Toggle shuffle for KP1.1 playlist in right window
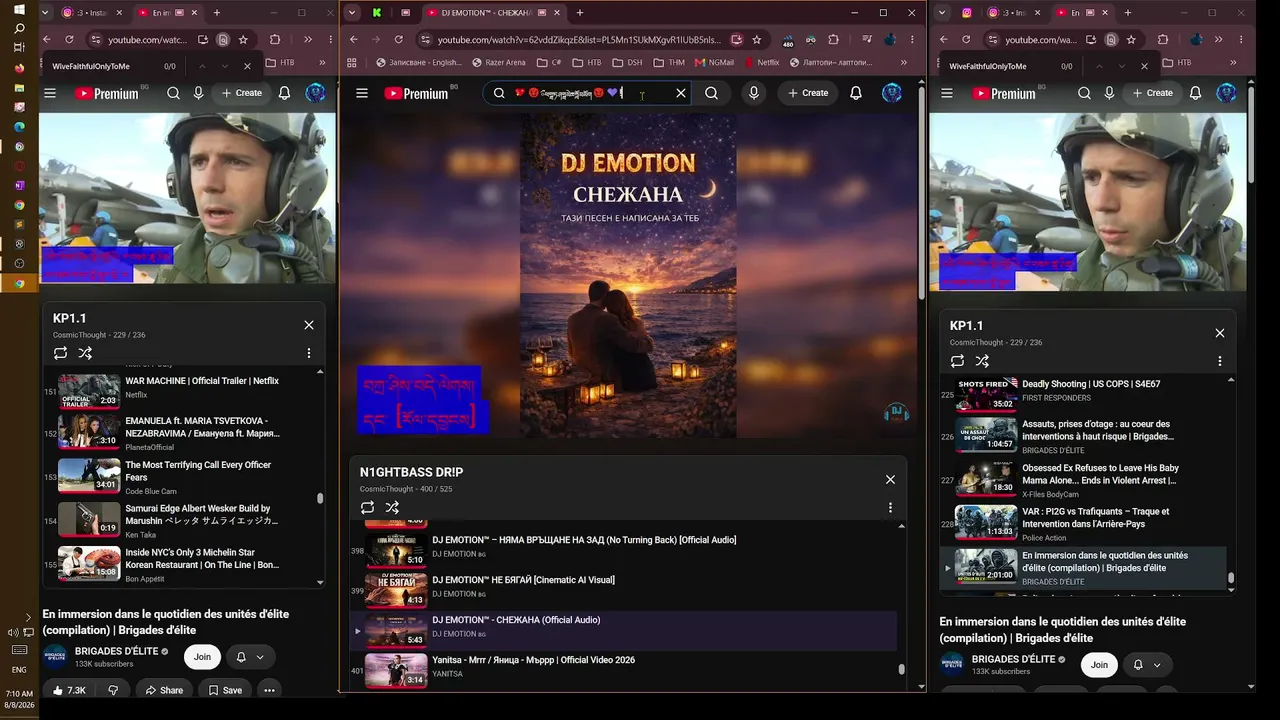Viewport: 1280px width, 720px height. tap(982, 361)
